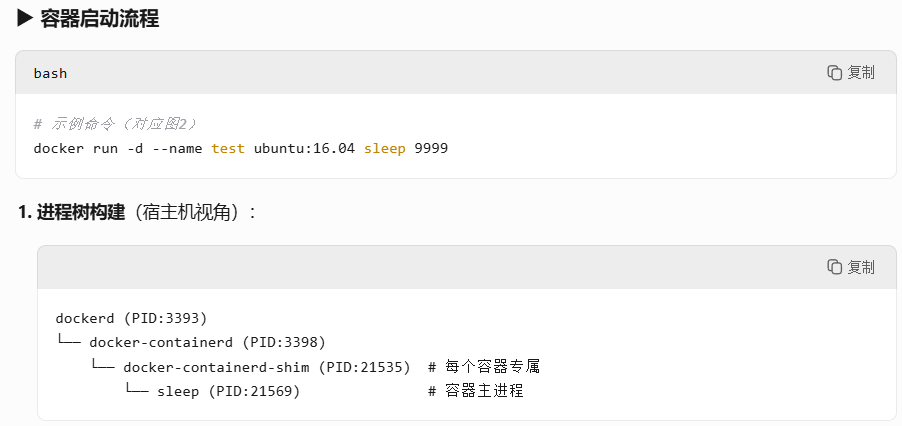This screenshot has width=902, height=426.
Task: Click the copy icon in the process tree block
Action: coord(834,267)
